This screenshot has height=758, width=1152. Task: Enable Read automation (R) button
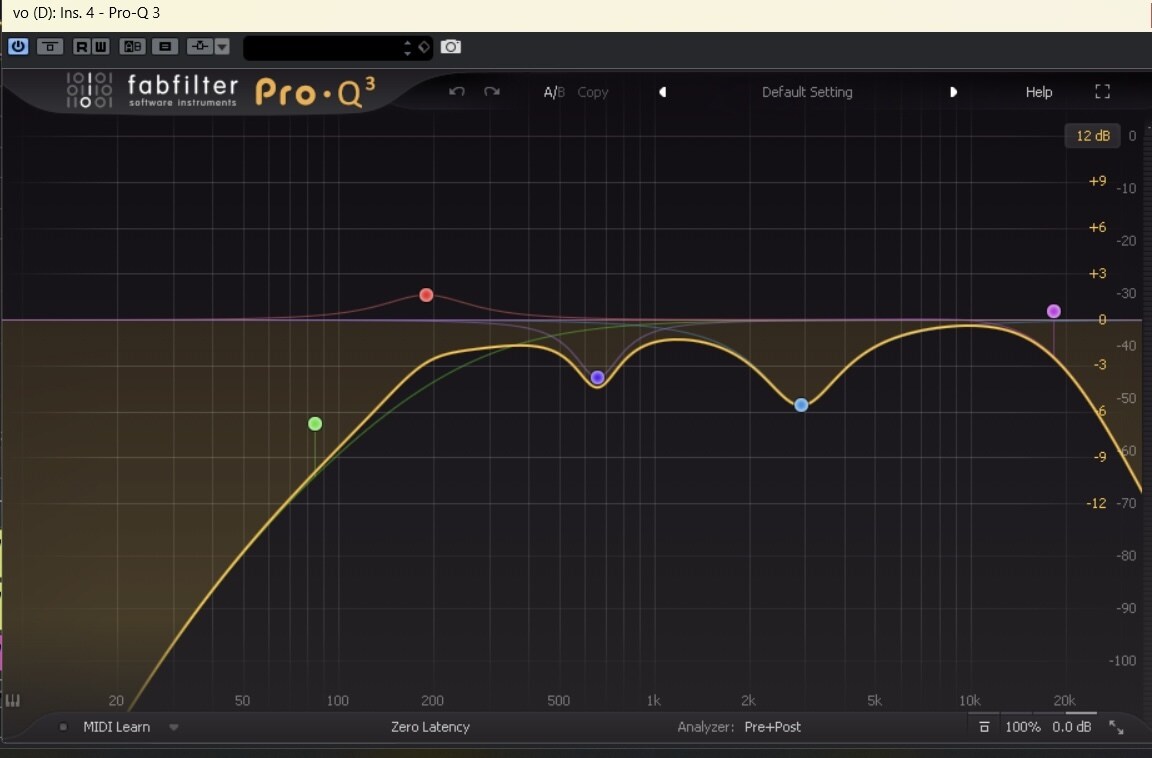coord(82,46)
